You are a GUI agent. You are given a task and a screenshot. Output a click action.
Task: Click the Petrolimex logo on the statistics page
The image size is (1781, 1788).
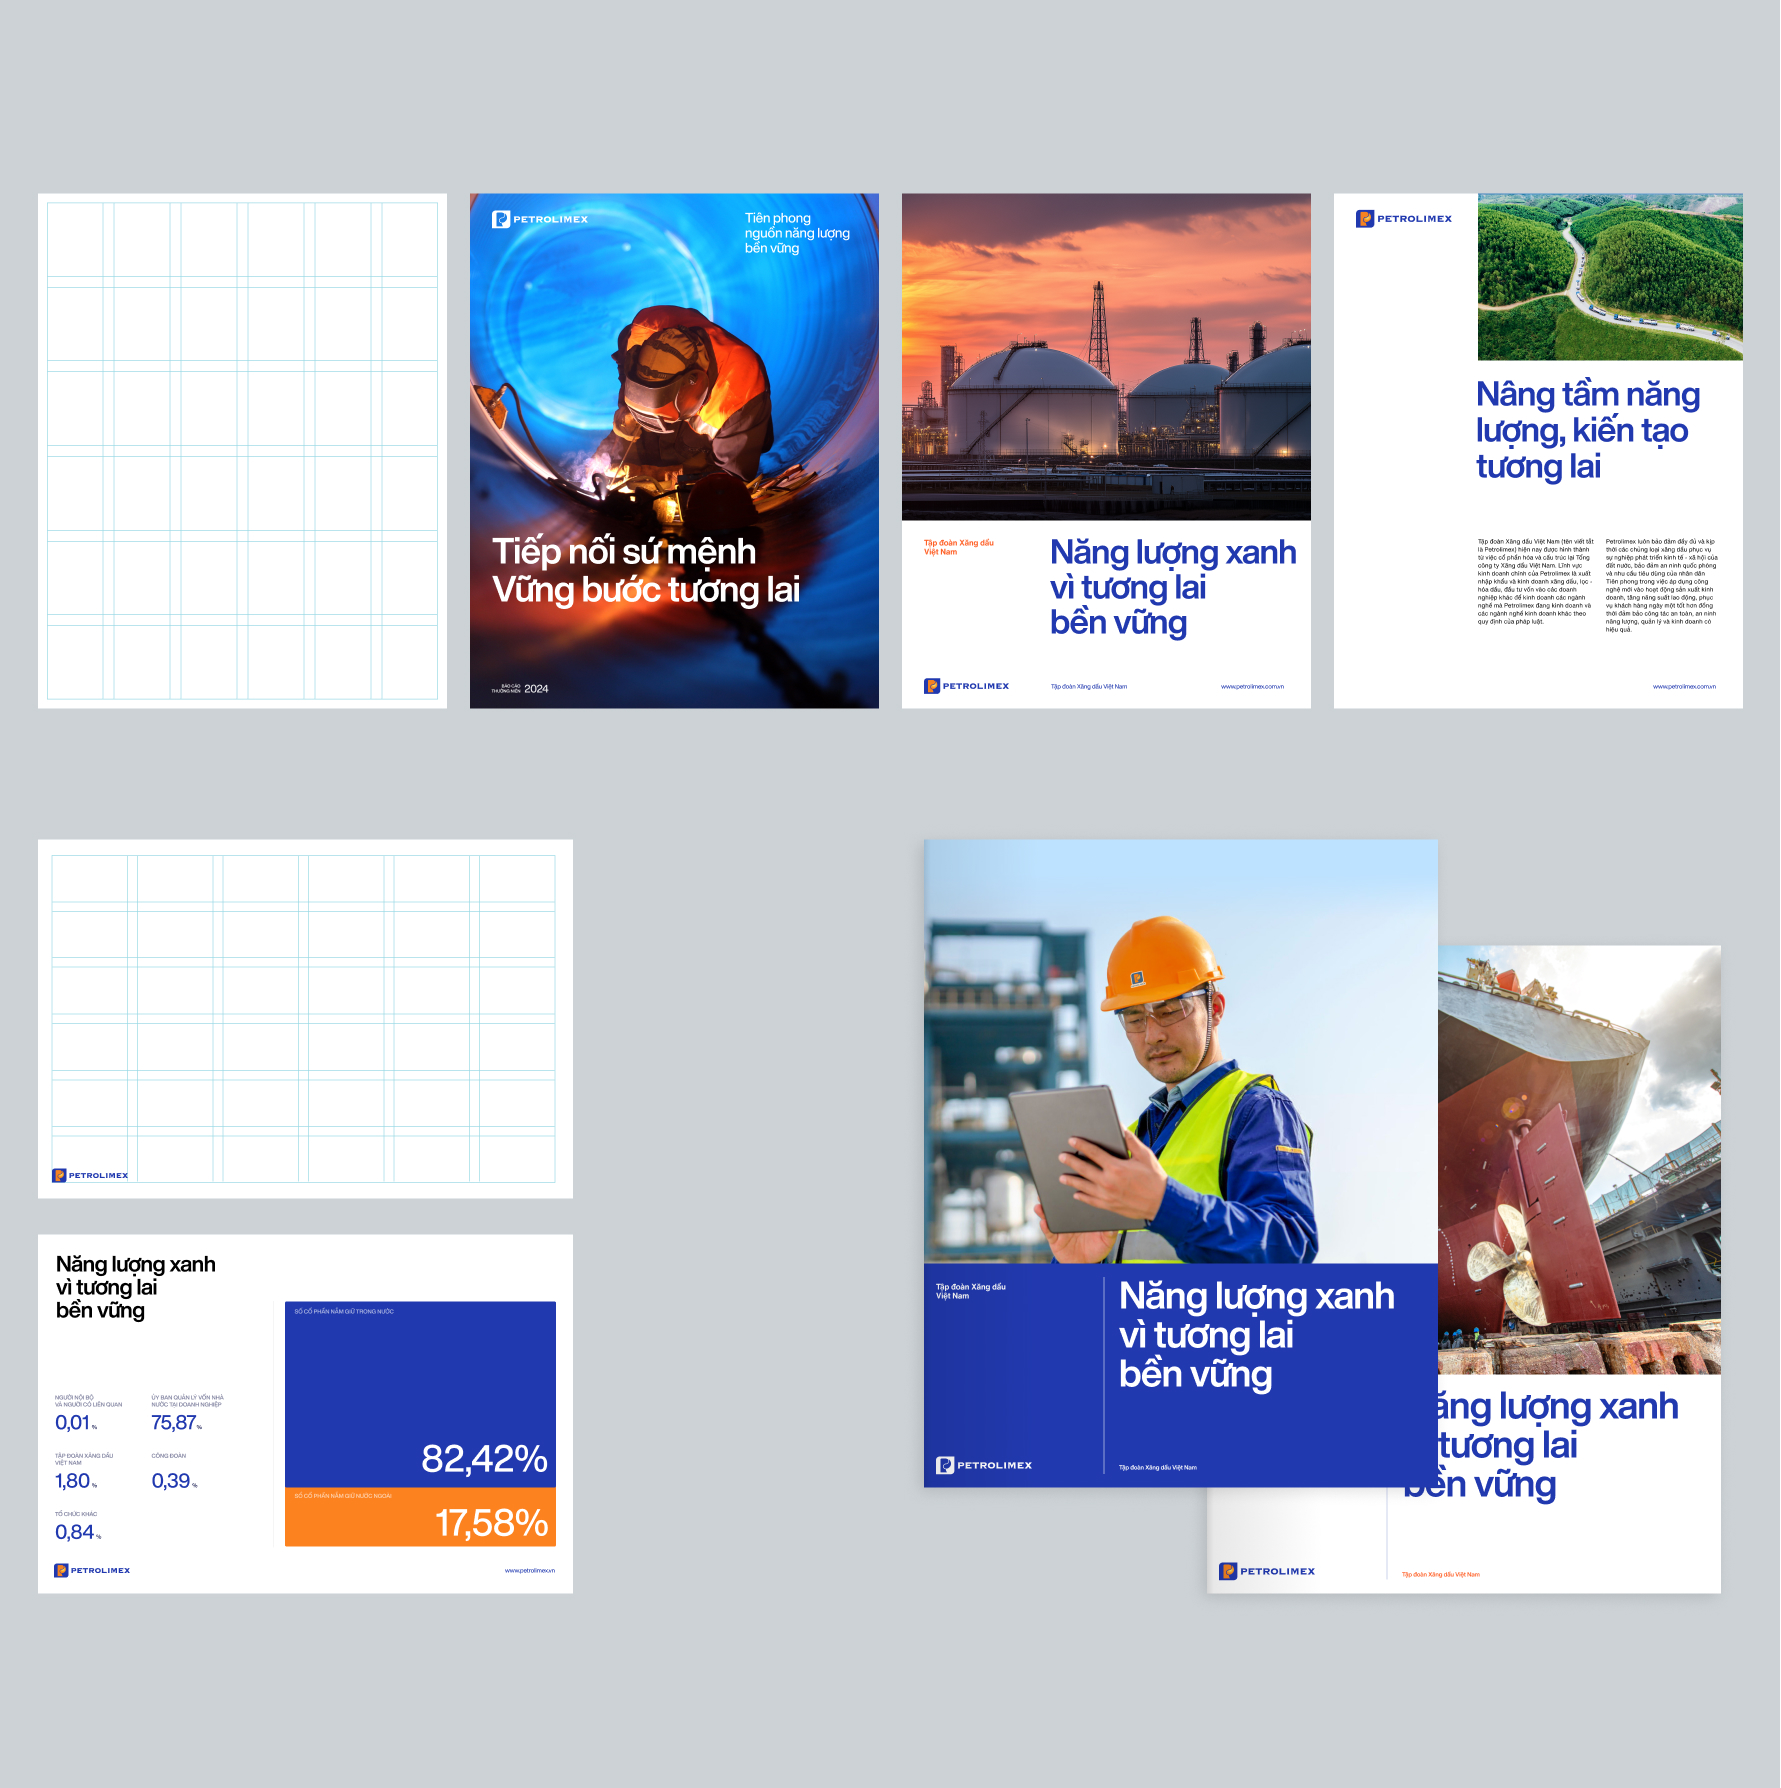click(92, 1570)
